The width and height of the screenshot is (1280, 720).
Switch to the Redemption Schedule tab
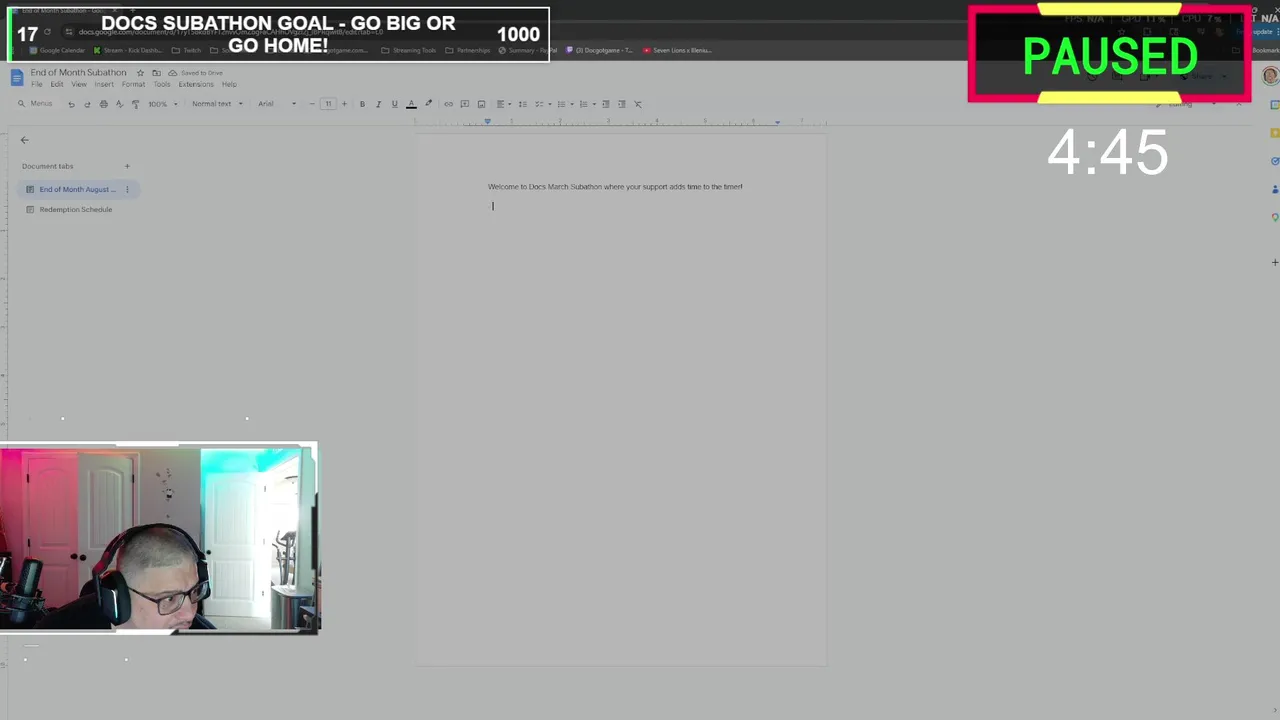click(76, 209)
